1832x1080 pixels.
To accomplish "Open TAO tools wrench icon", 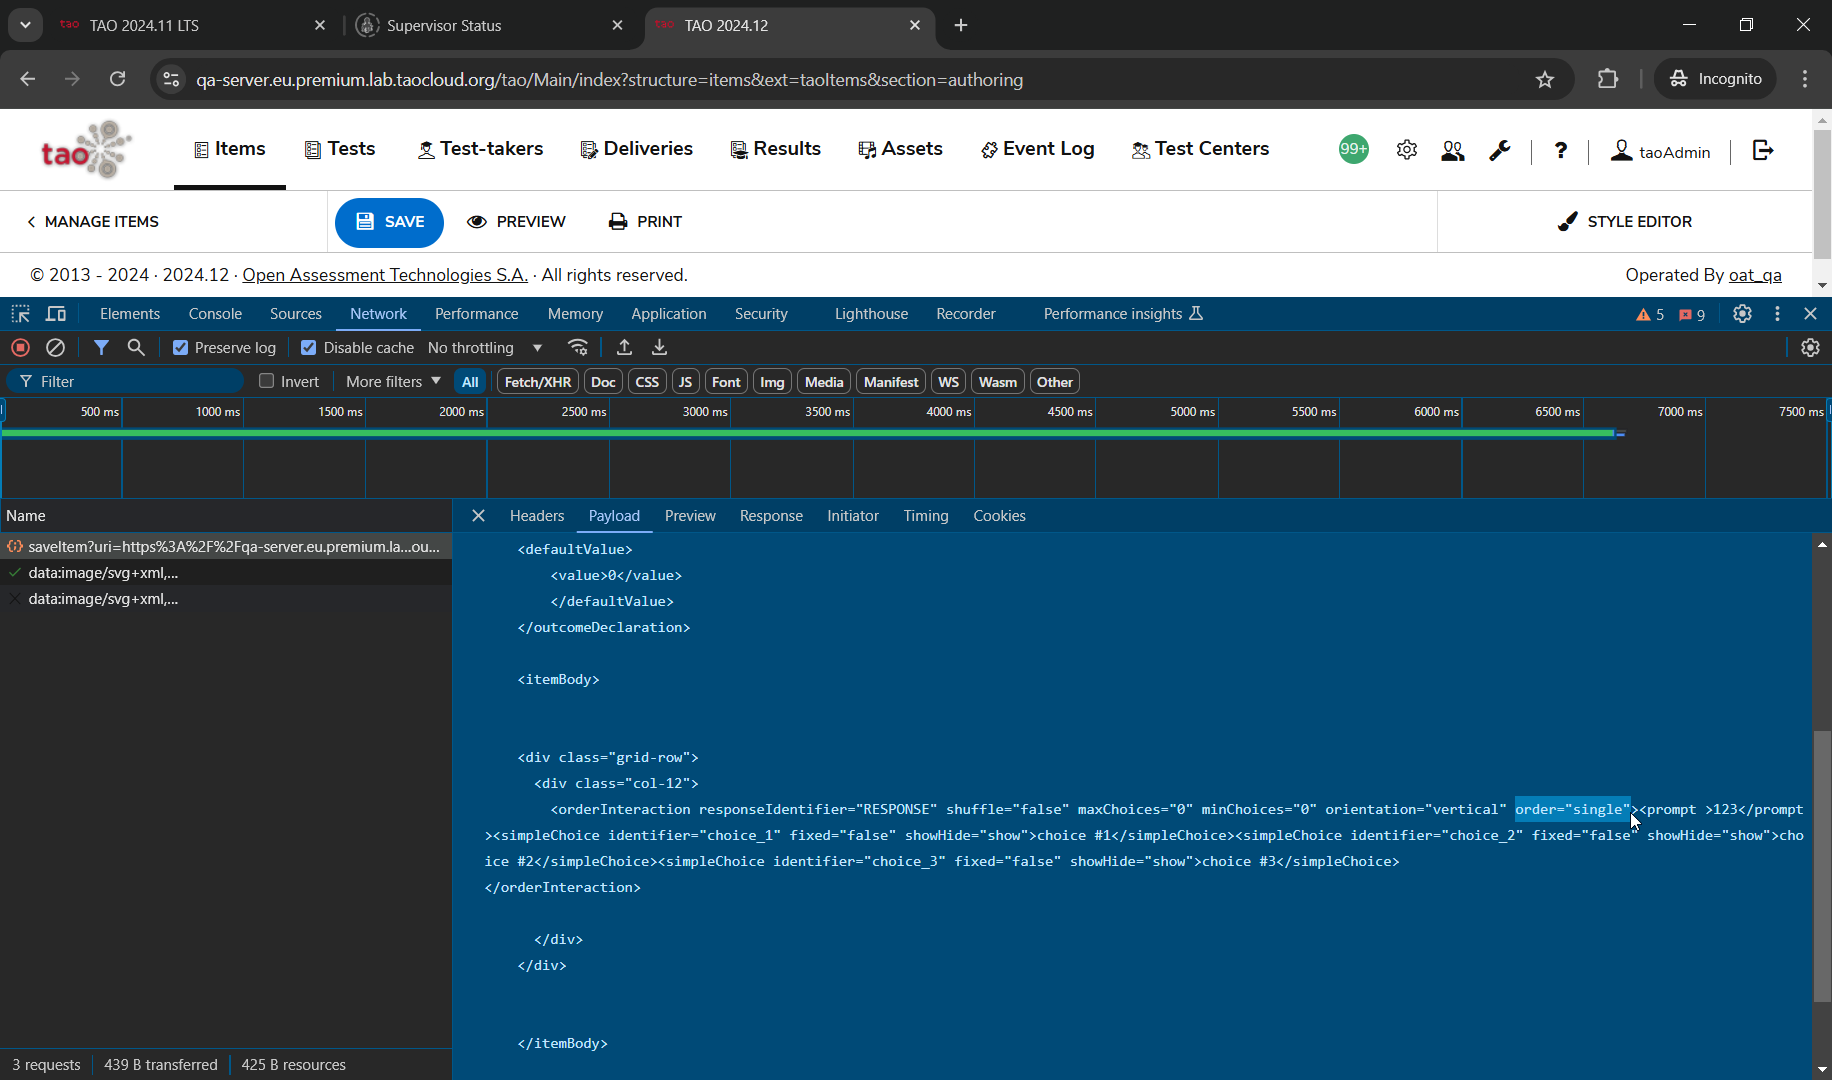I will (1499, 150).
